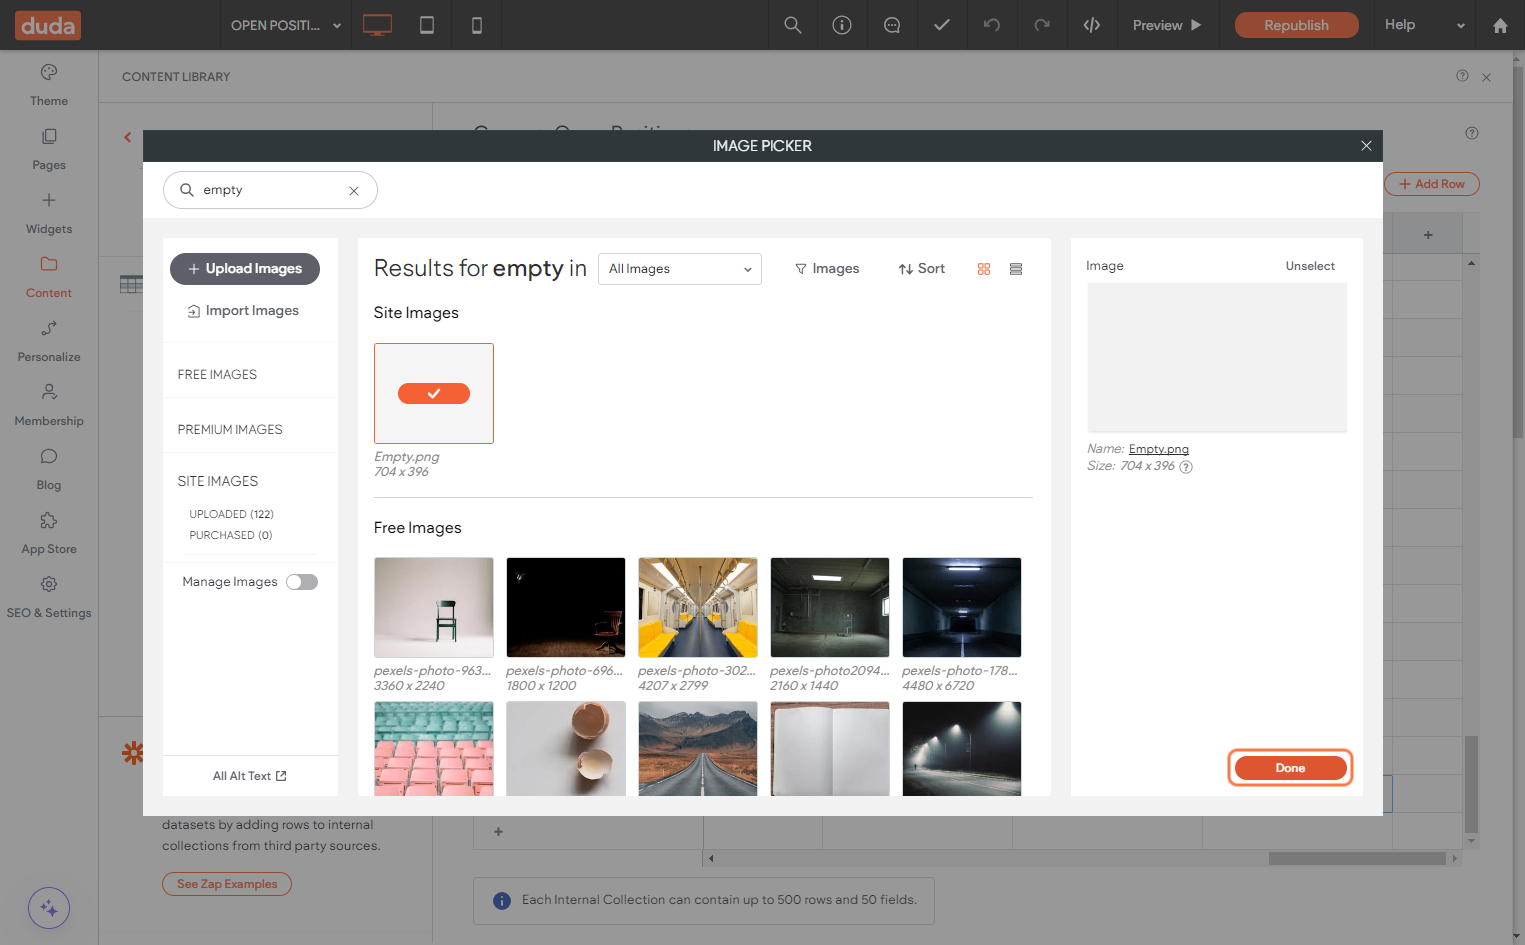Switch to grid view layout icon
The width and height of the screenshot is (1525, 945).
984,269
